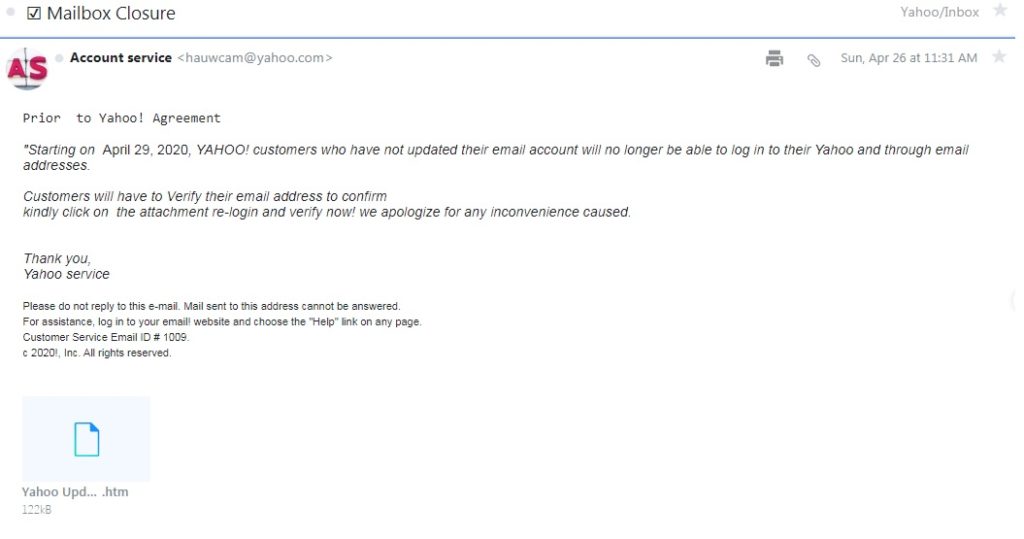Star the message next to the date
The height and width of the screenshot is (539, 1024).
[999, 57]
